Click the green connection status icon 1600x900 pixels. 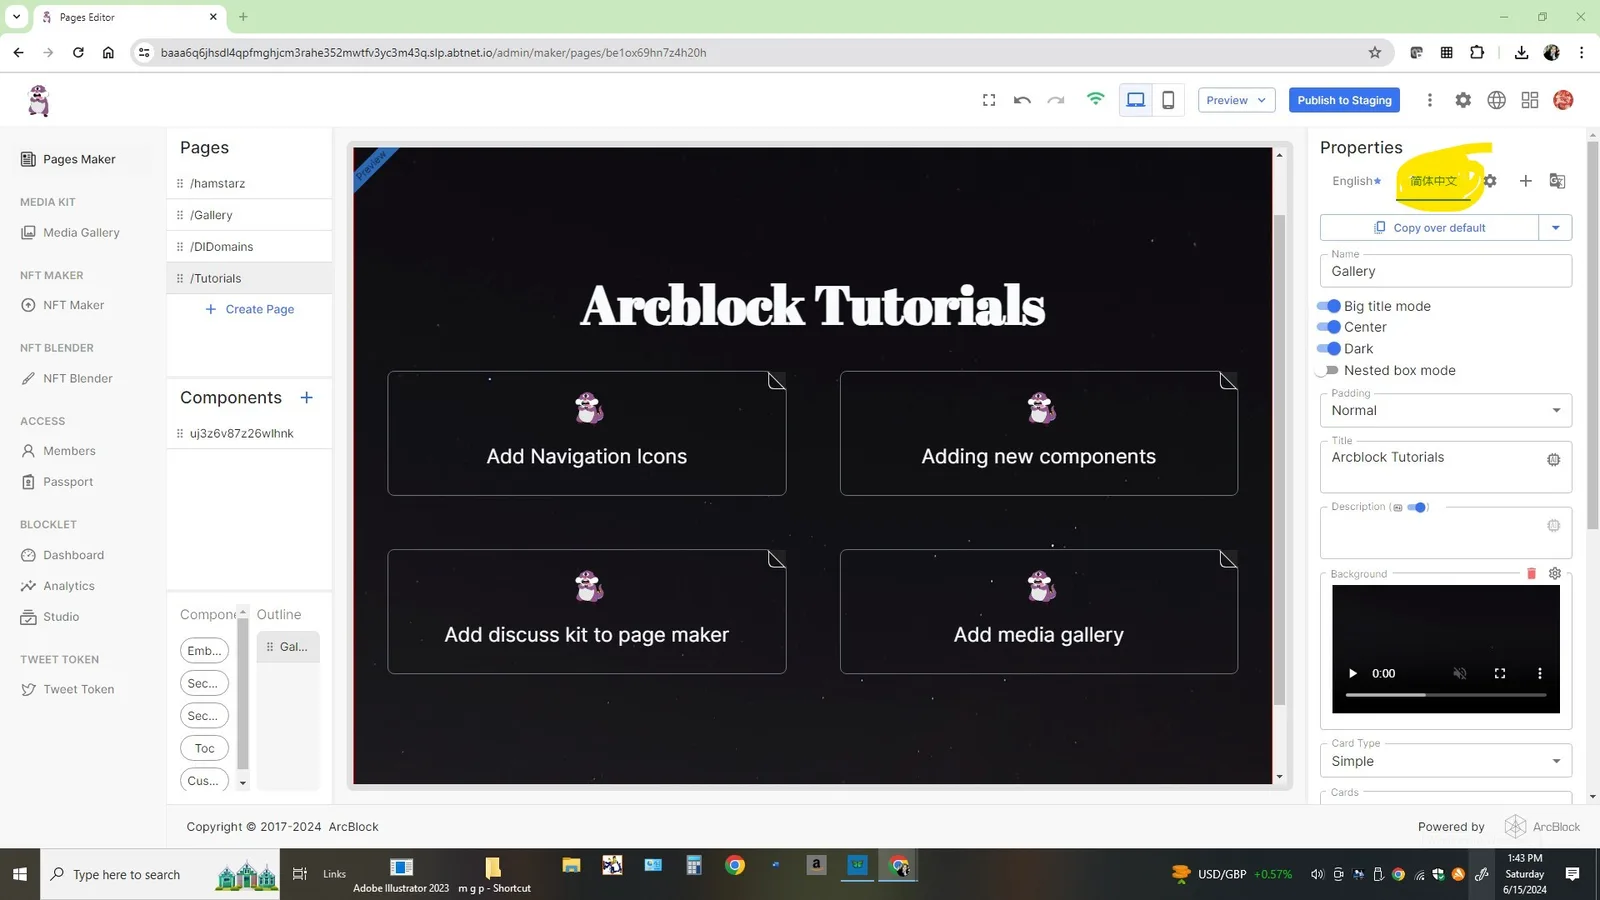[x=1096, y=99]
